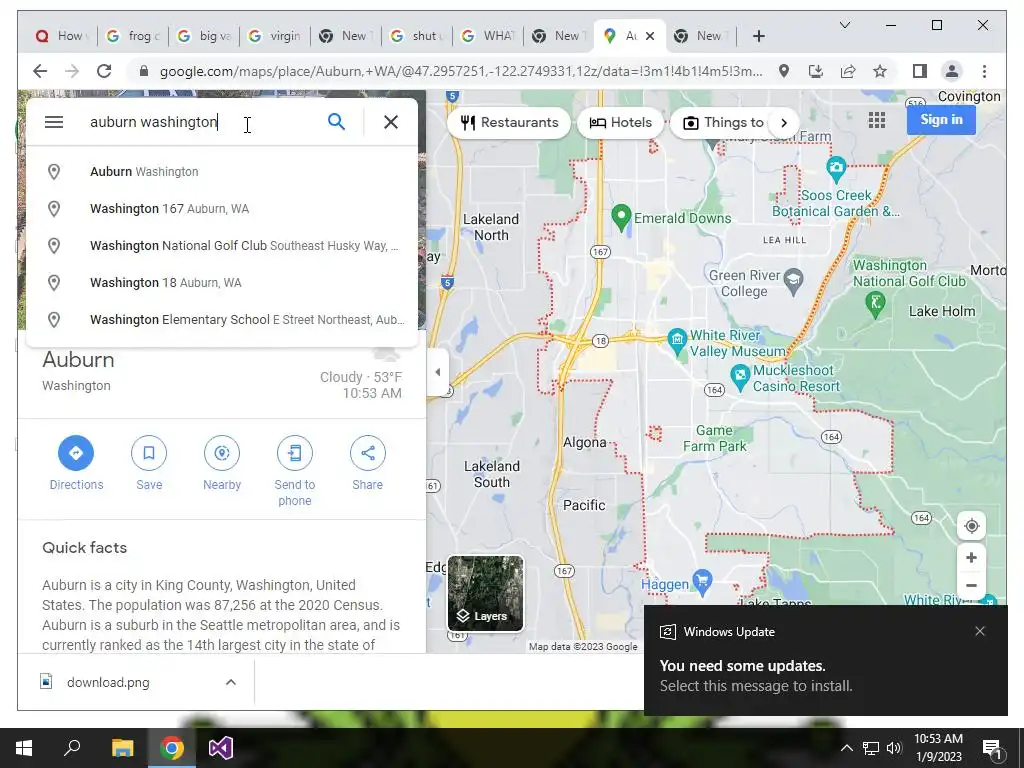Click the Haggen shopping cart marker

click(702, 581)
